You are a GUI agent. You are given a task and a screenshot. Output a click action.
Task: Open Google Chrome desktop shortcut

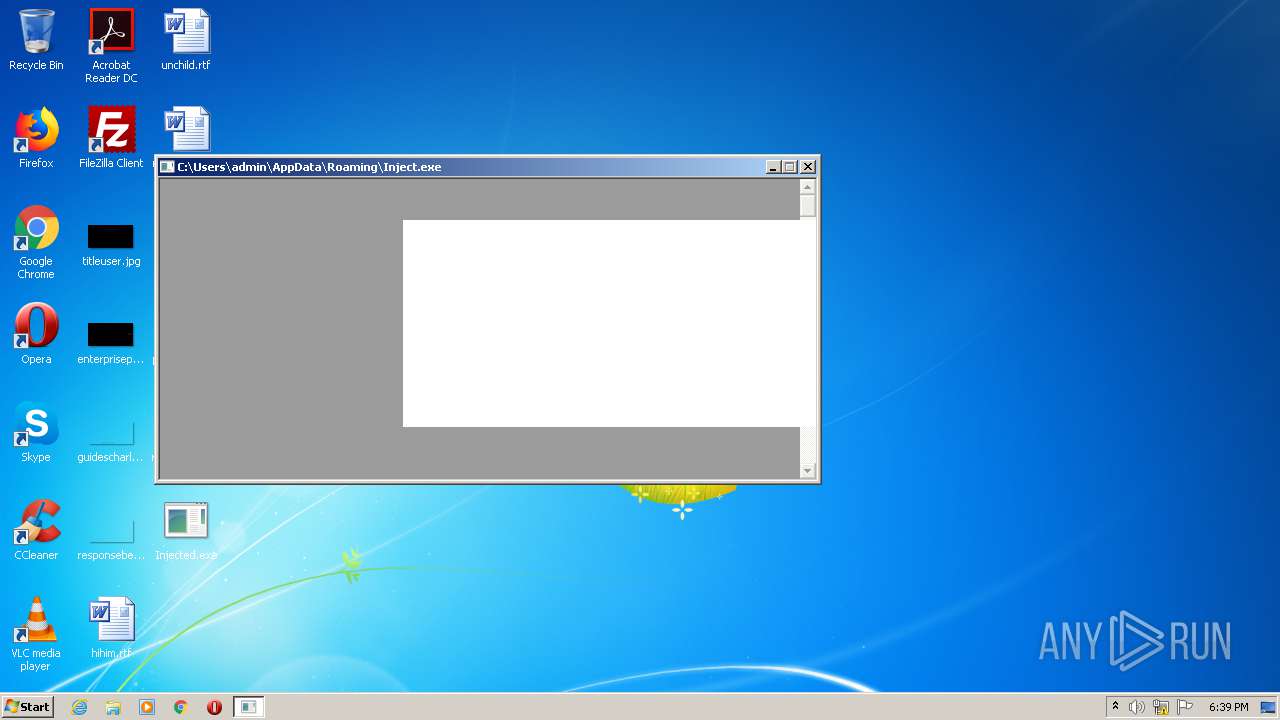tap(36, 242)
